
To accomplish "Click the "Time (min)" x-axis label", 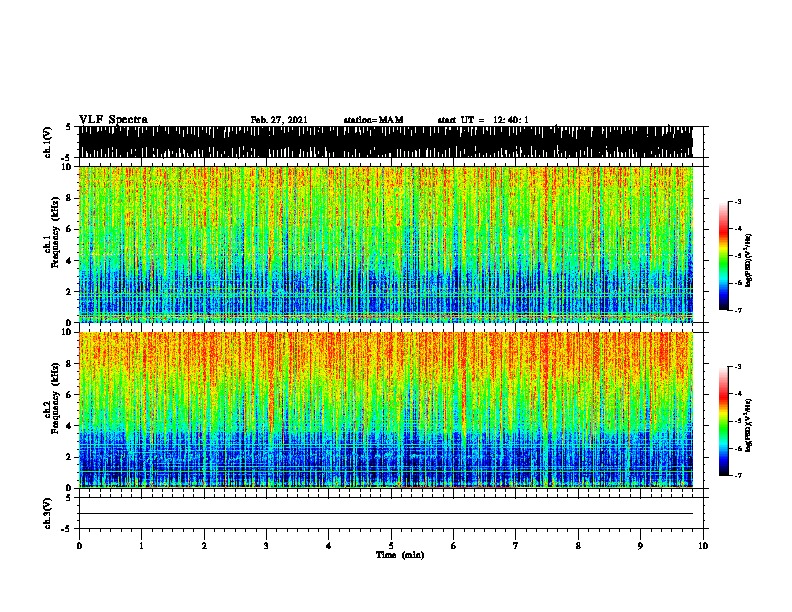I will [x=400, y=555].
